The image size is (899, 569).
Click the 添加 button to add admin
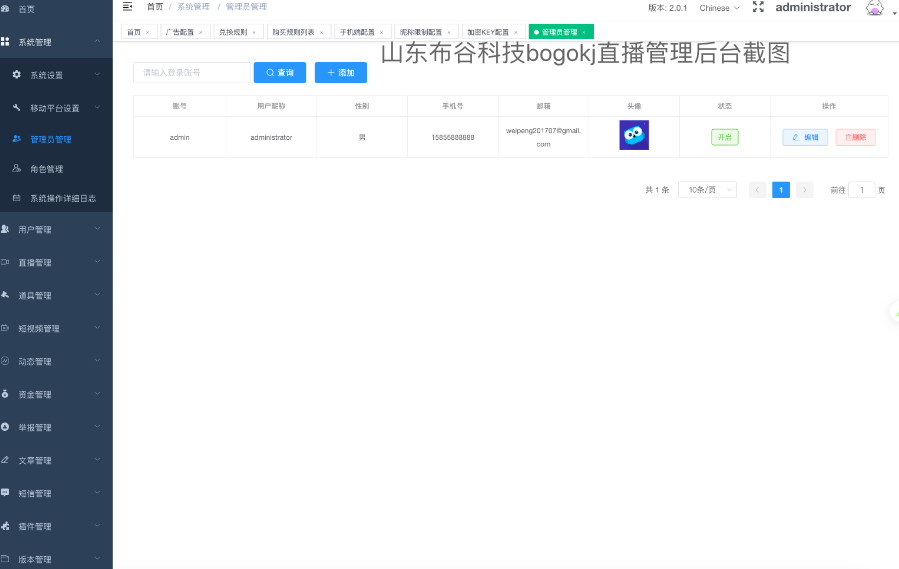pyautogui.click(x=340, y=73)
